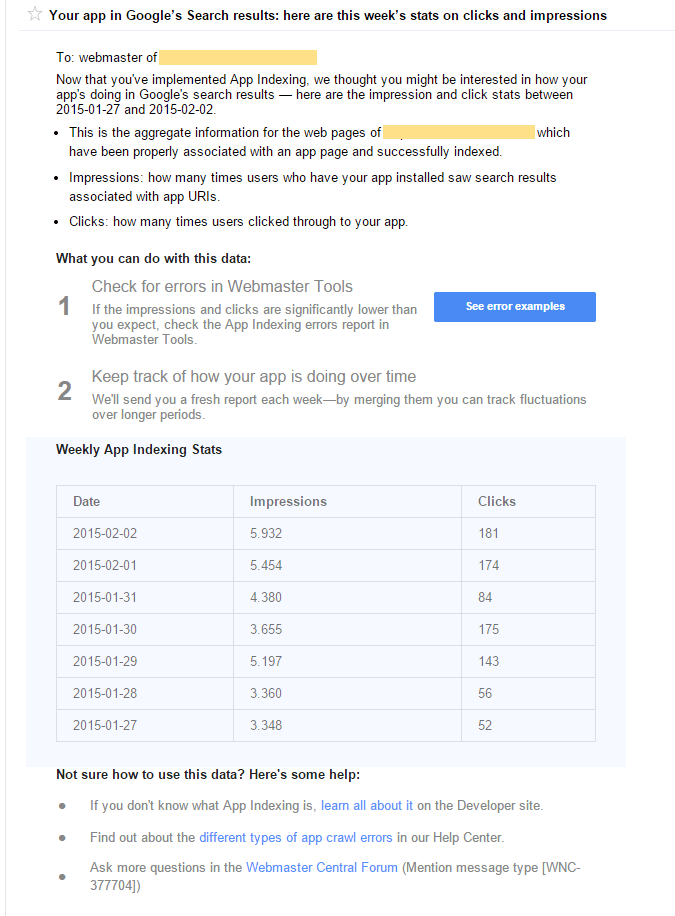Click the step 2 number marker

pyautogui.click(x=63, y=390)
